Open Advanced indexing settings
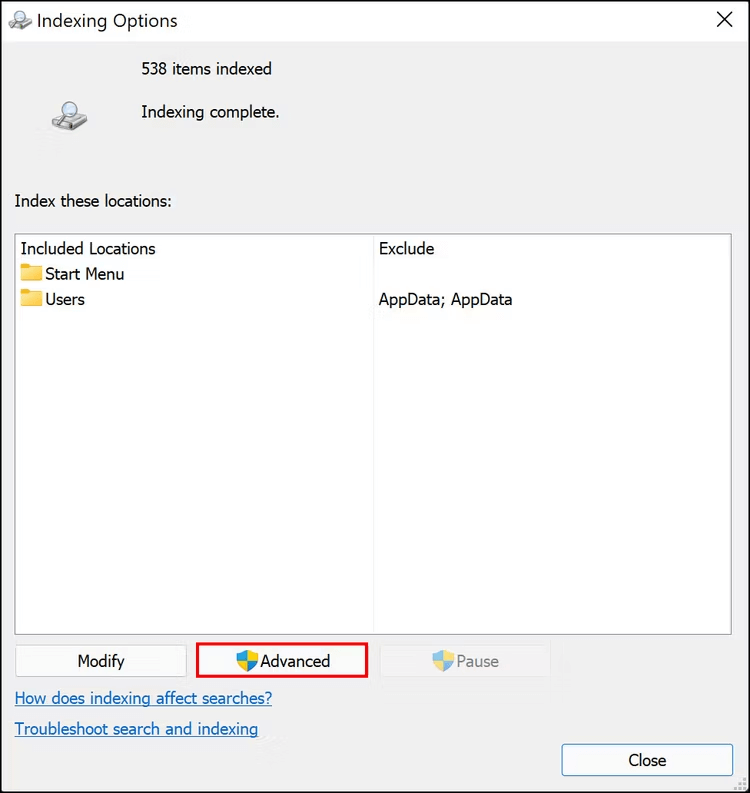750x793 pixels. point(282,660)
